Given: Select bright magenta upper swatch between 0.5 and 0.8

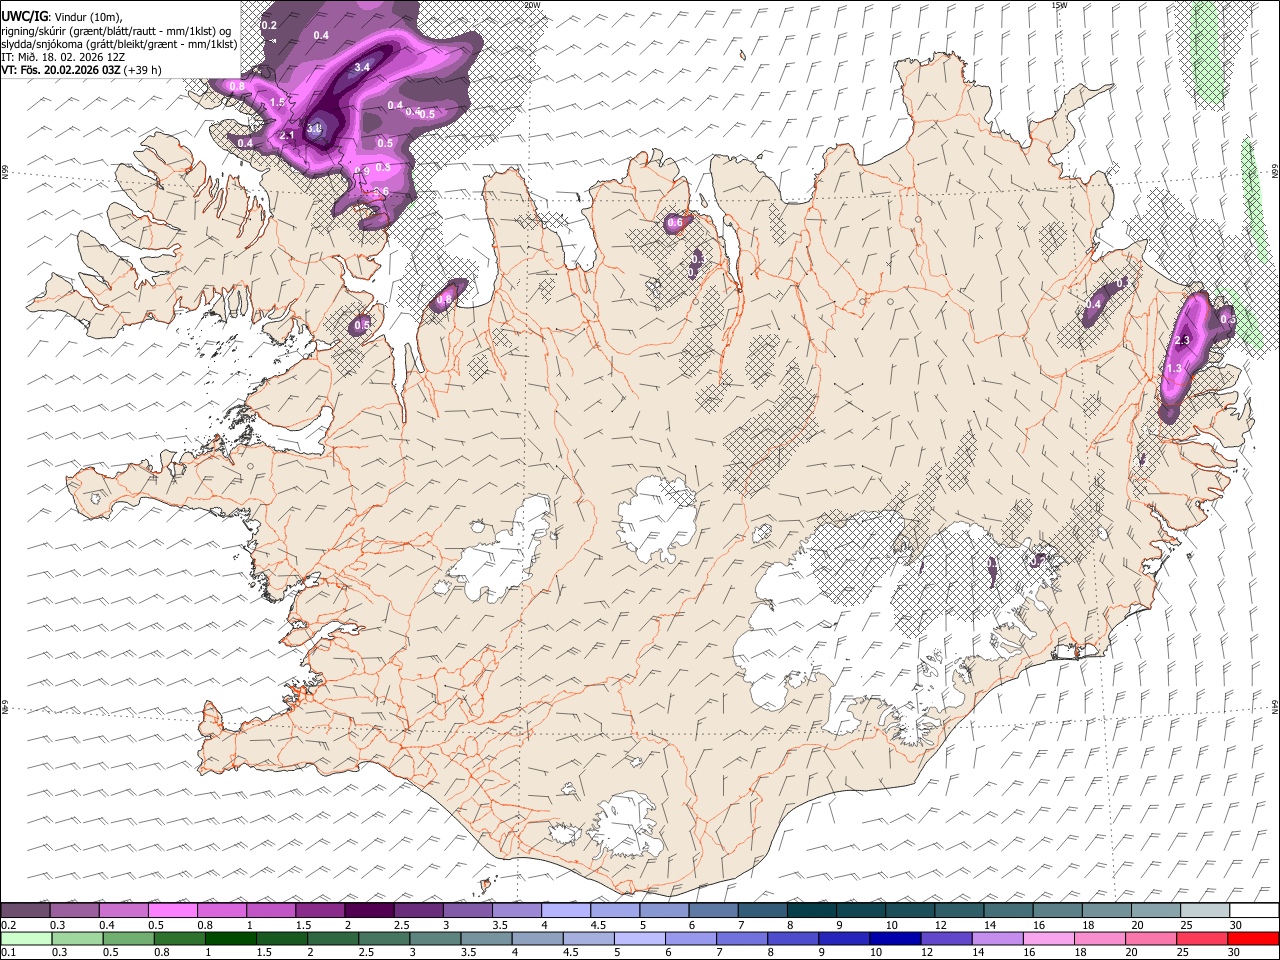Looking at the screenshot, I should (172, 911).
